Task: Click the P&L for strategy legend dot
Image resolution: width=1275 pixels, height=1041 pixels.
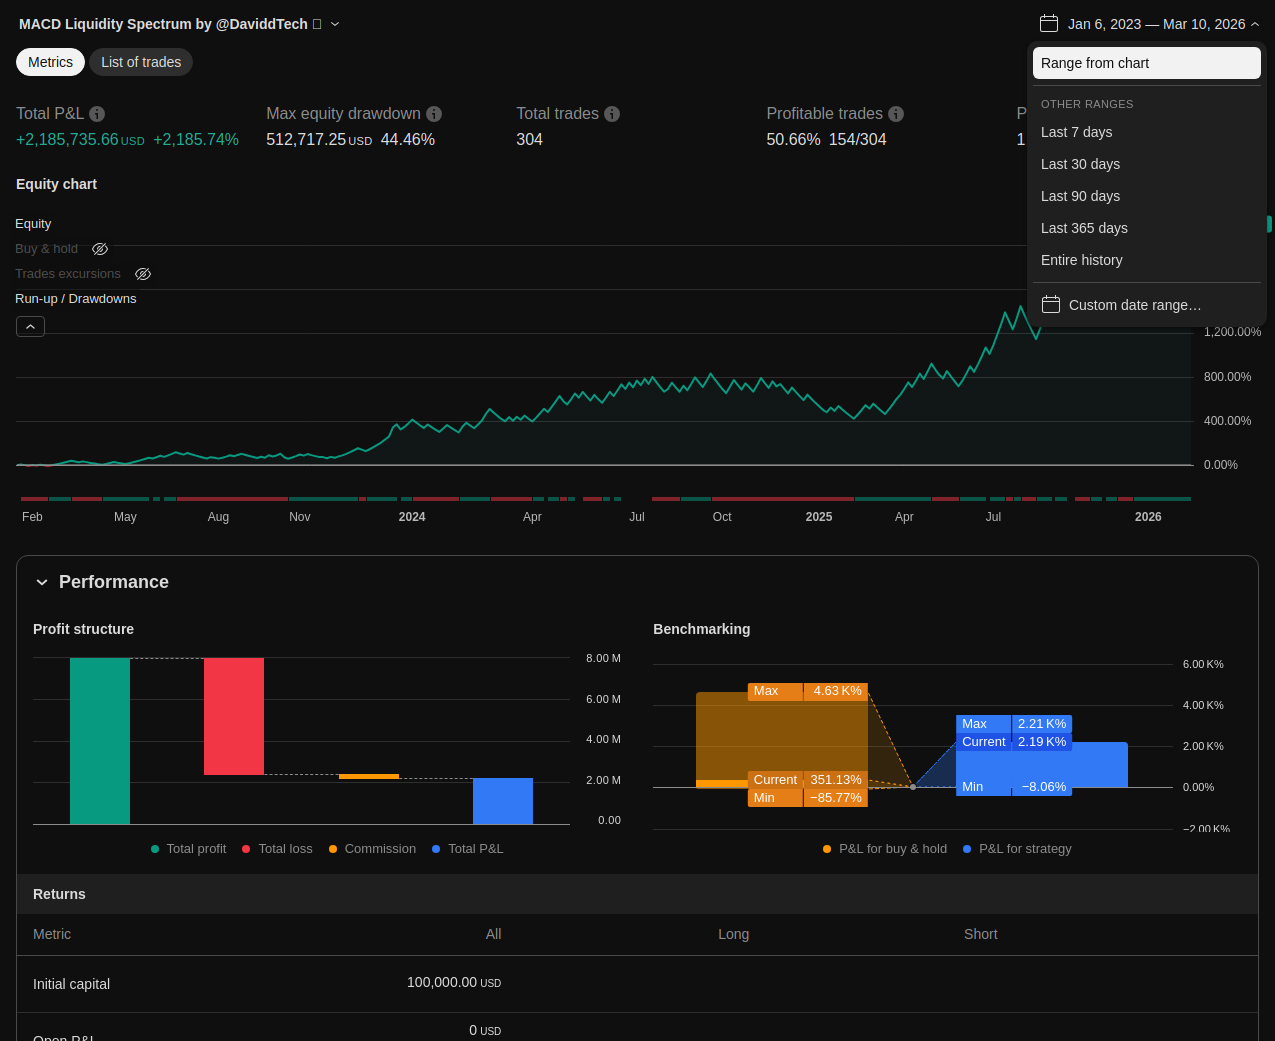Action: click(x=967, y=849)
